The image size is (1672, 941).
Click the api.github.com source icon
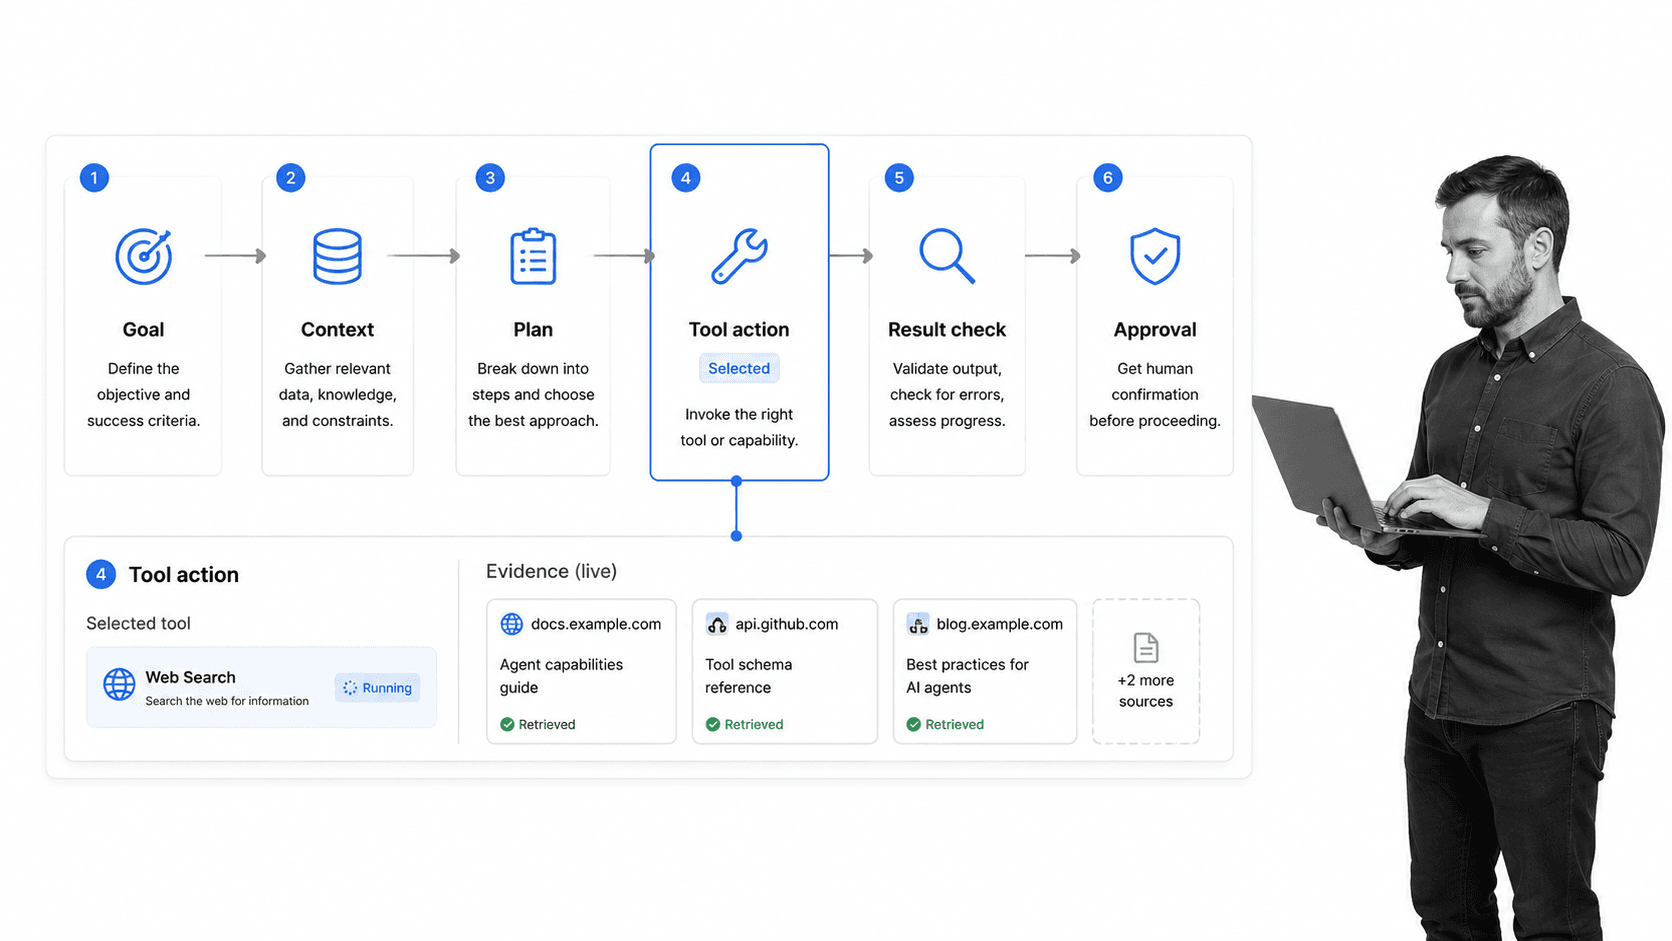pyautogui.click(x=717, y=624)
